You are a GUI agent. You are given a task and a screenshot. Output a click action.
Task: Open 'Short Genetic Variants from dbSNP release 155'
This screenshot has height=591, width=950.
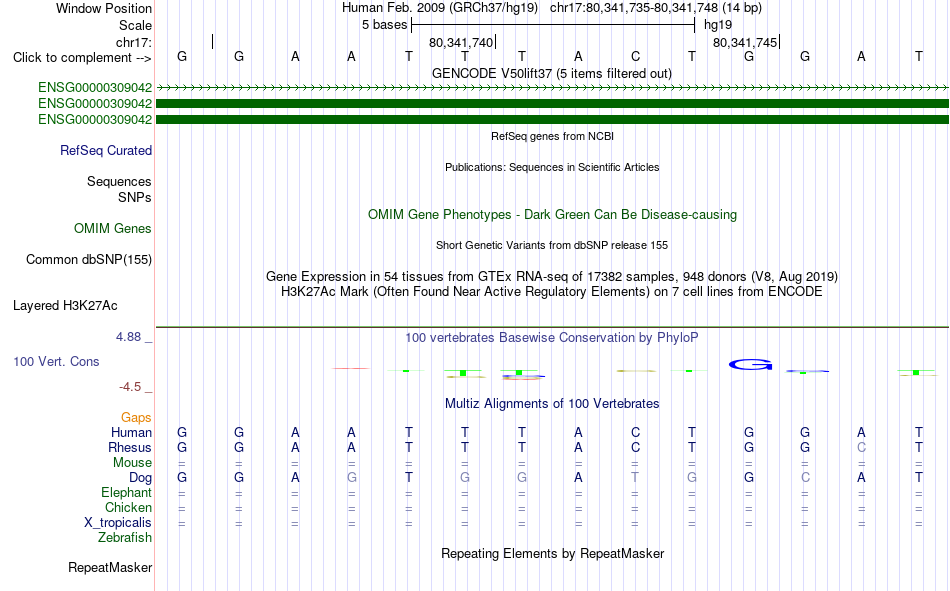point(552,245)
